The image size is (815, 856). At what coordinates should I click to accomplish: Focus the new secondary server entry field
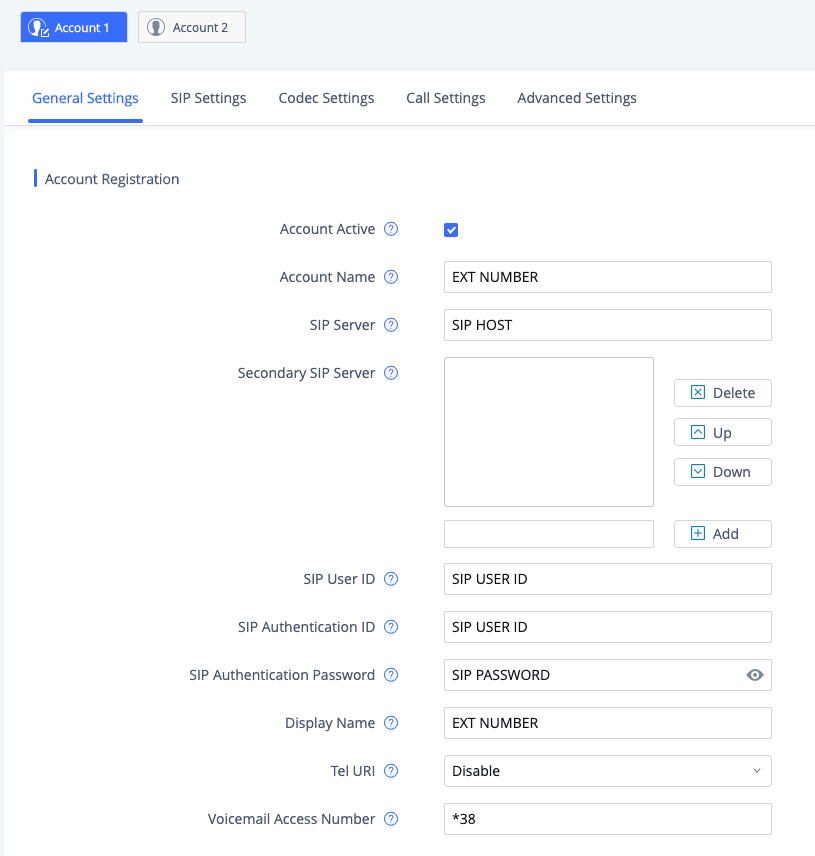(x=549, y=534)
